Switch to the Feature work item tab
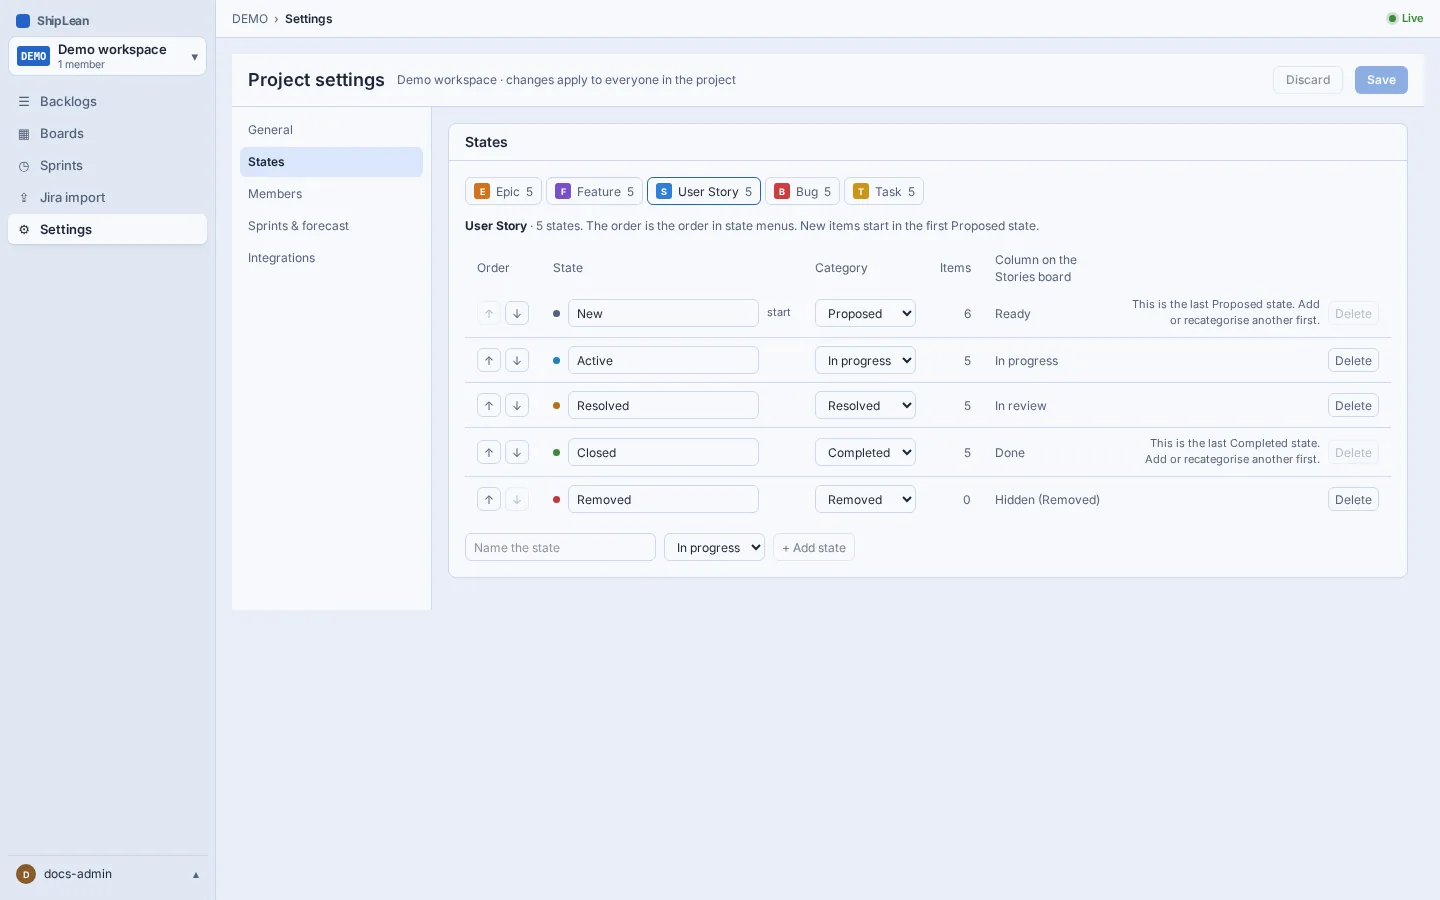The image size is (1440, 900). (x=594, y=191)
